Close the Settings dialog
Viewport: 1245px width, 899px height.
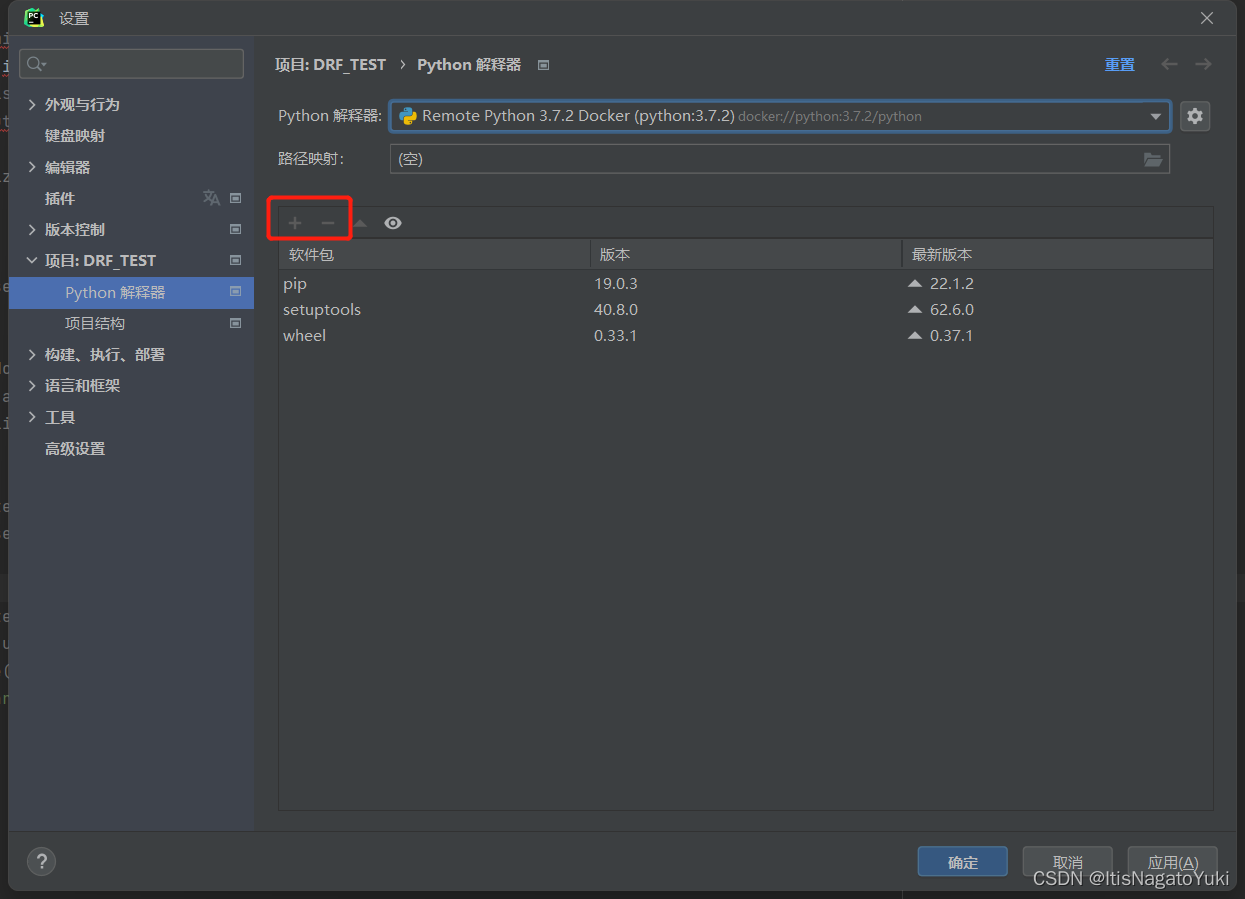pyautogui.click(x=1207, y=18)
